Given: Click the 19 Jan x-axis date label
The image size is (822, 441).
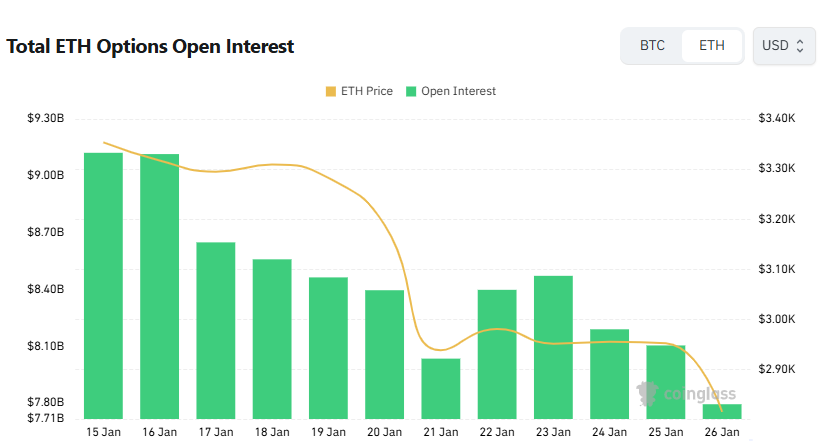Looking at the screenshot, I should [x=328, y=432].
